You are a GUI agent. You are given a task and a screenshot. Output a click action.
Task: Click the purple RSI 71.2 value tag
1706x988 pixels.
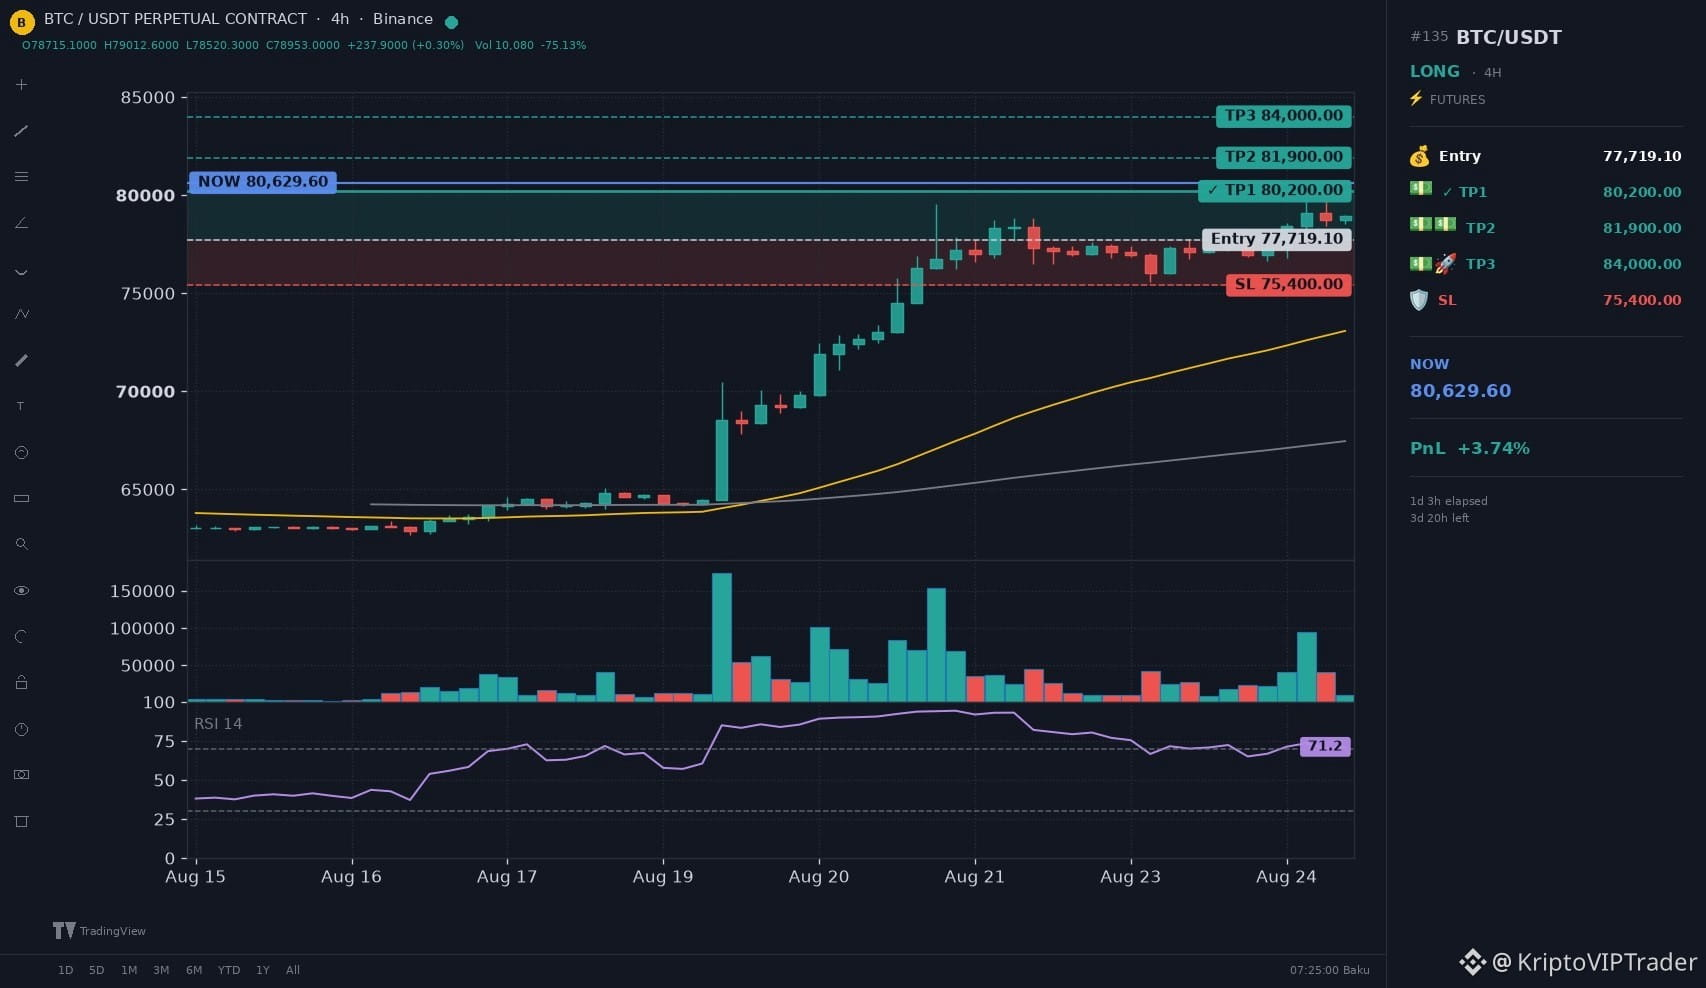point(1325,746)
